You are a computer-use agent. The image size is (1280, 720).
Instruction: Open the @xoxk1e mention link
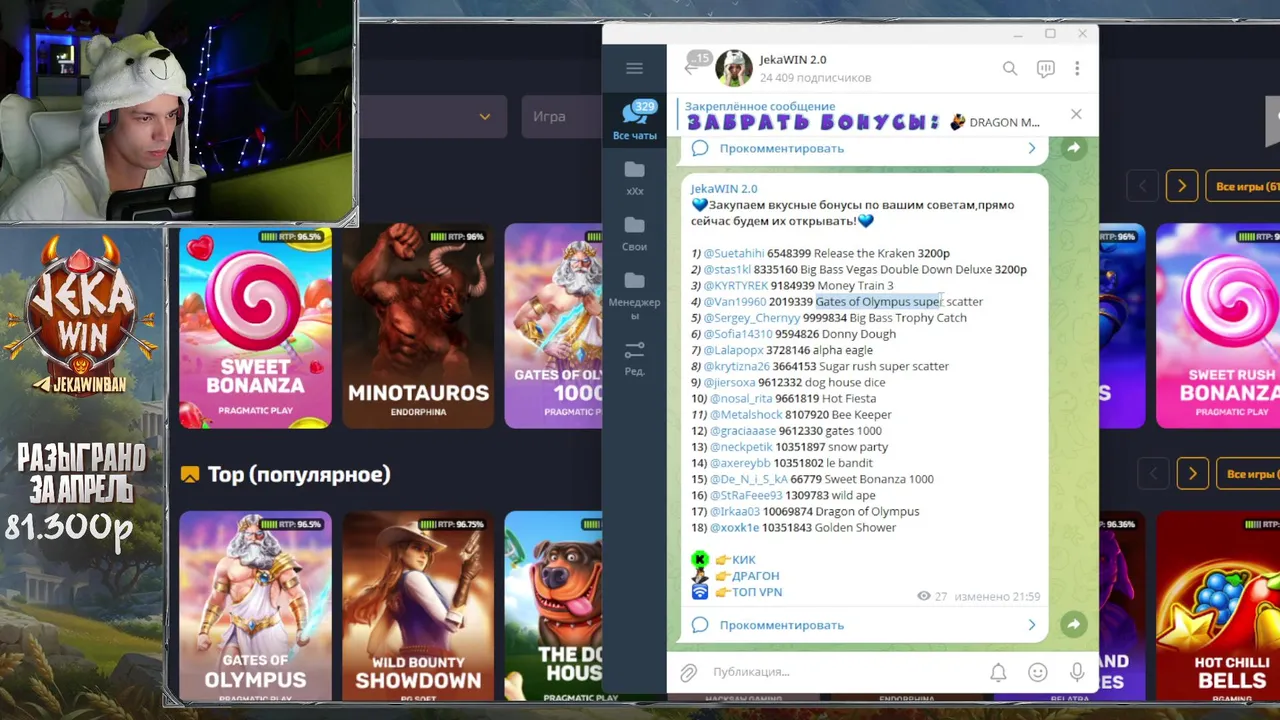pyautogui.click(x=735, y=527)
